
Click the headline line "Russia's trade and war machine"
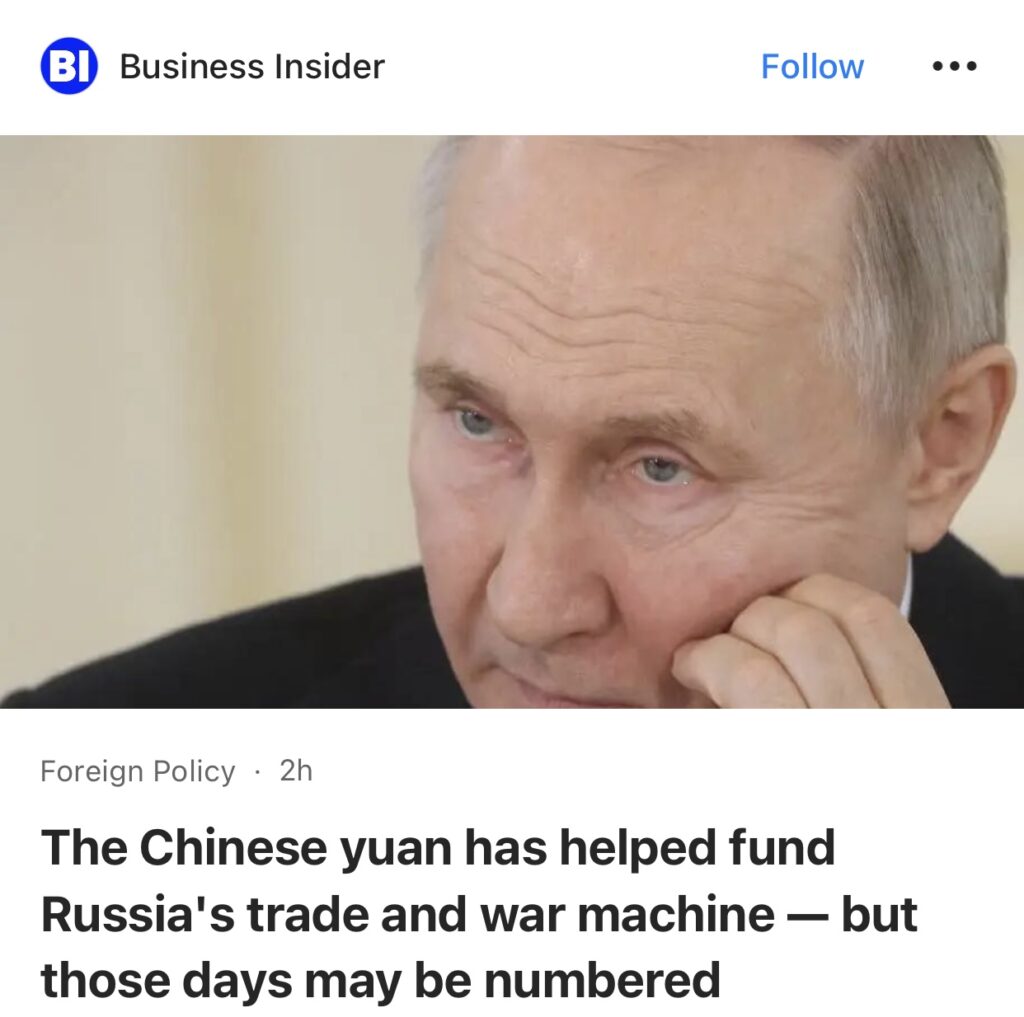(408, 913)
